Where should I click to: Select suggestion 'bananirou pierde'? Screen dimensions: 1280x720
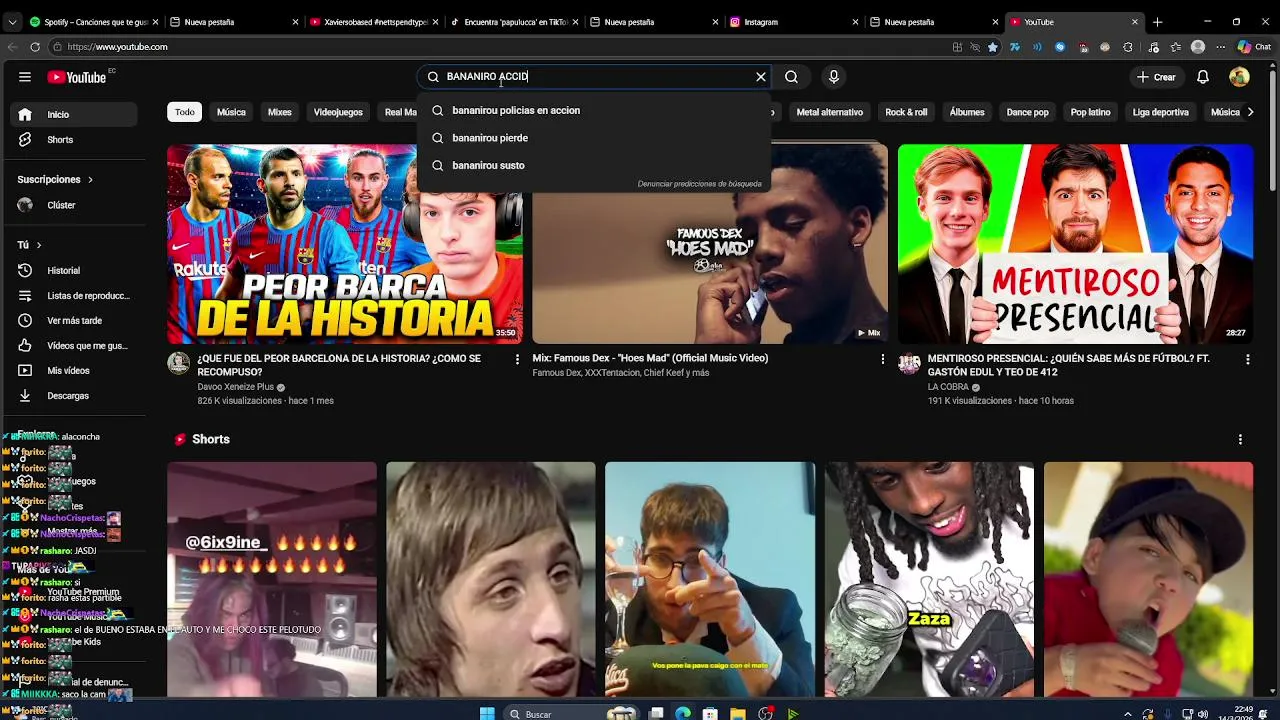click(x=594, y=138)
